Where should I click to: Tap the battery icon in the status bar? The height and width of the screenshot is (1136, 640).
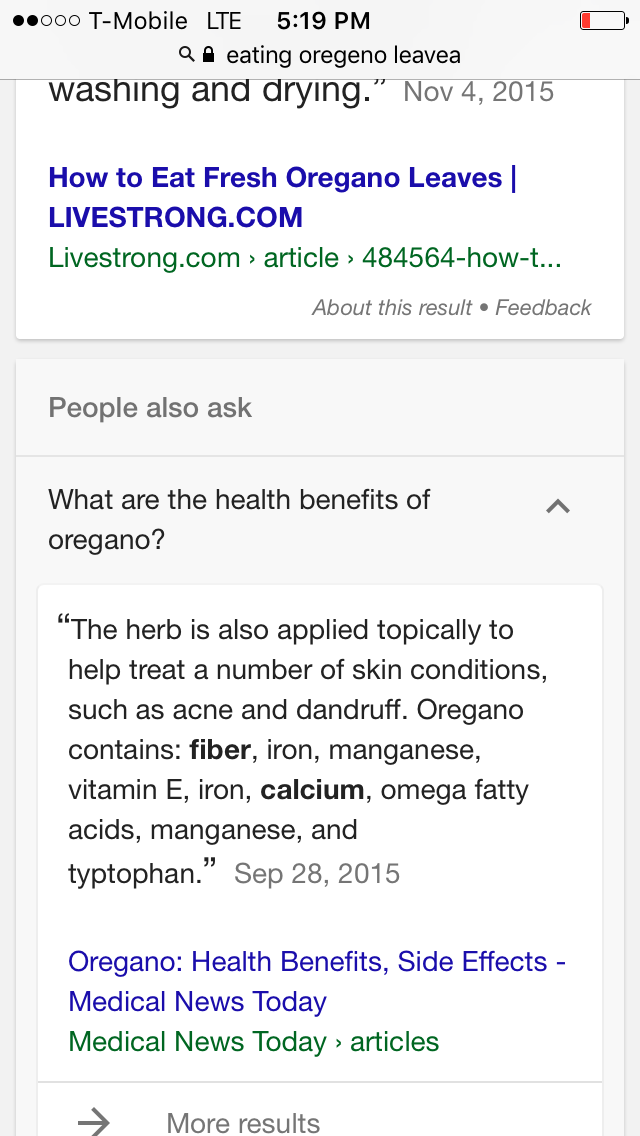(x=602, y=20)
